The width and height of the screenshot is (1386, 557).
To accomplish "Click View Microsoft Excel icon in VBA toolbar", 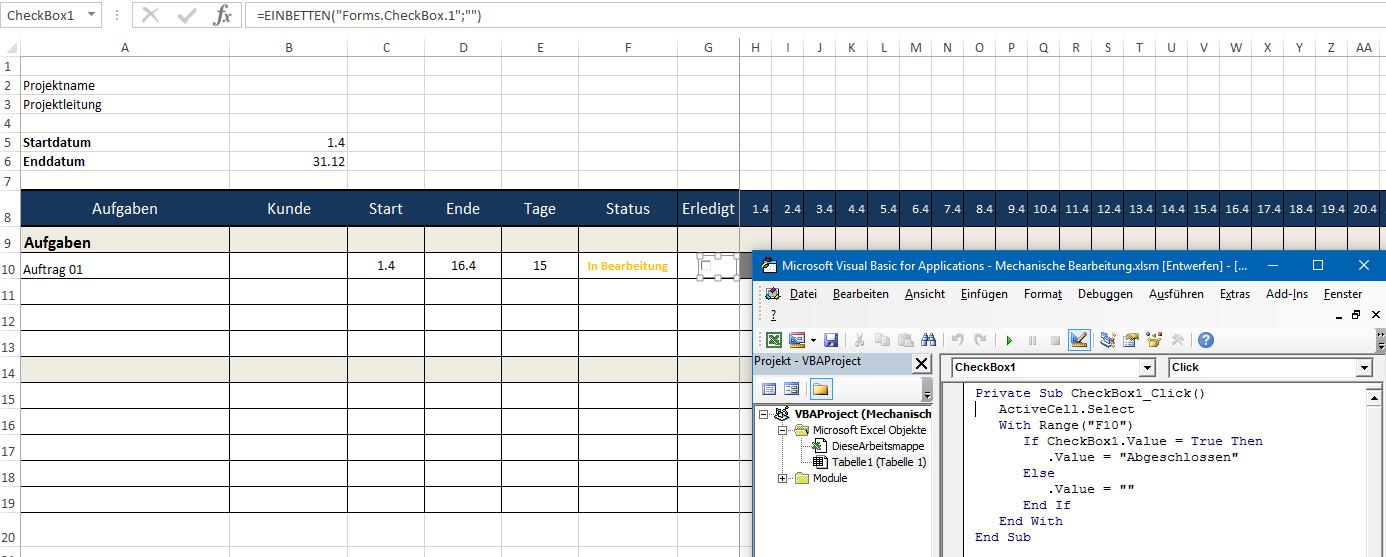I will coord(774,340).
